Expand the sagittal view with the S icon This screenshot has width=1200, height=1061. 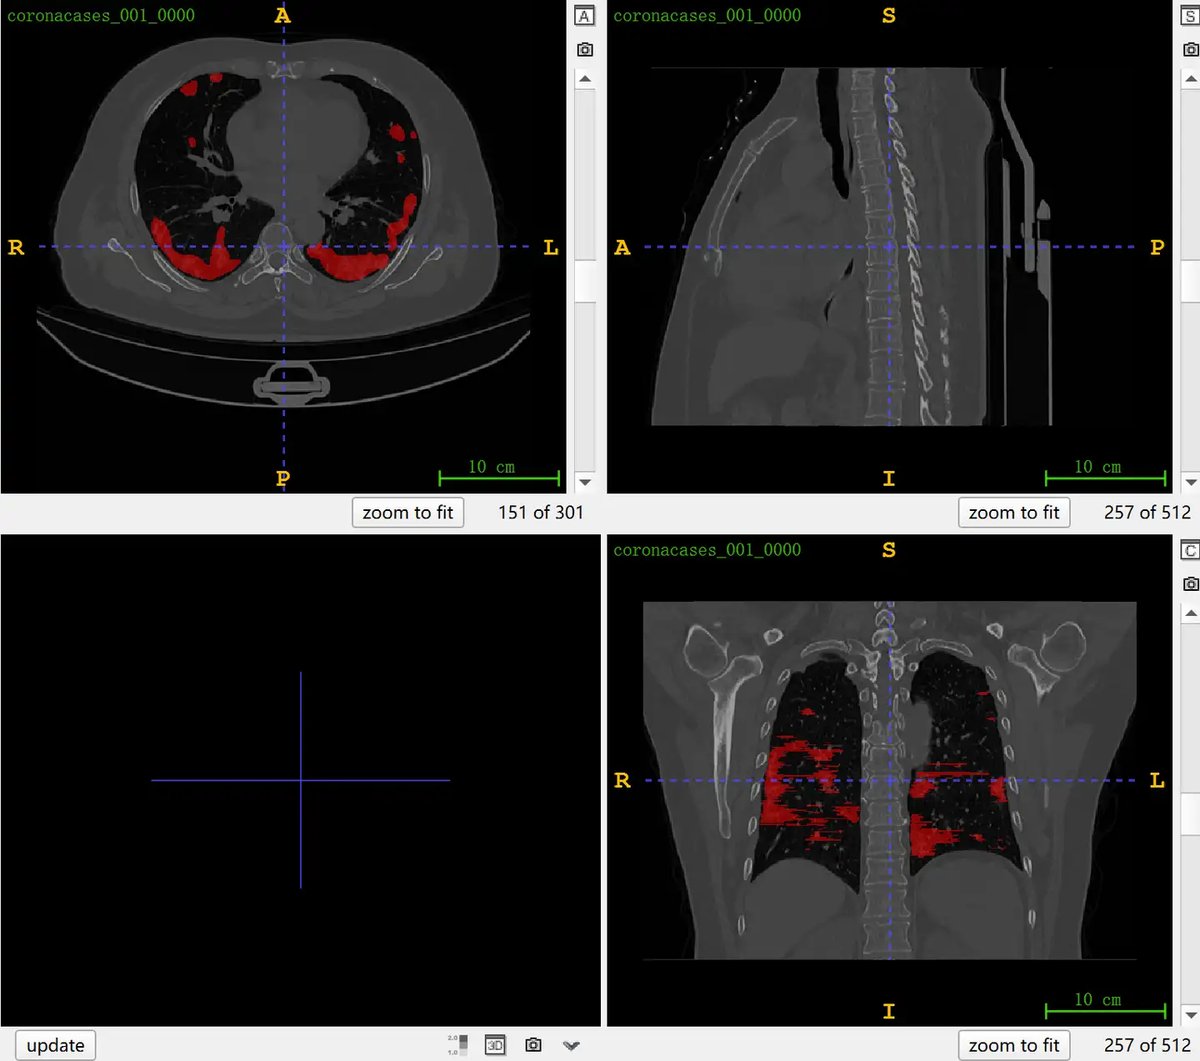point(1190,16)
